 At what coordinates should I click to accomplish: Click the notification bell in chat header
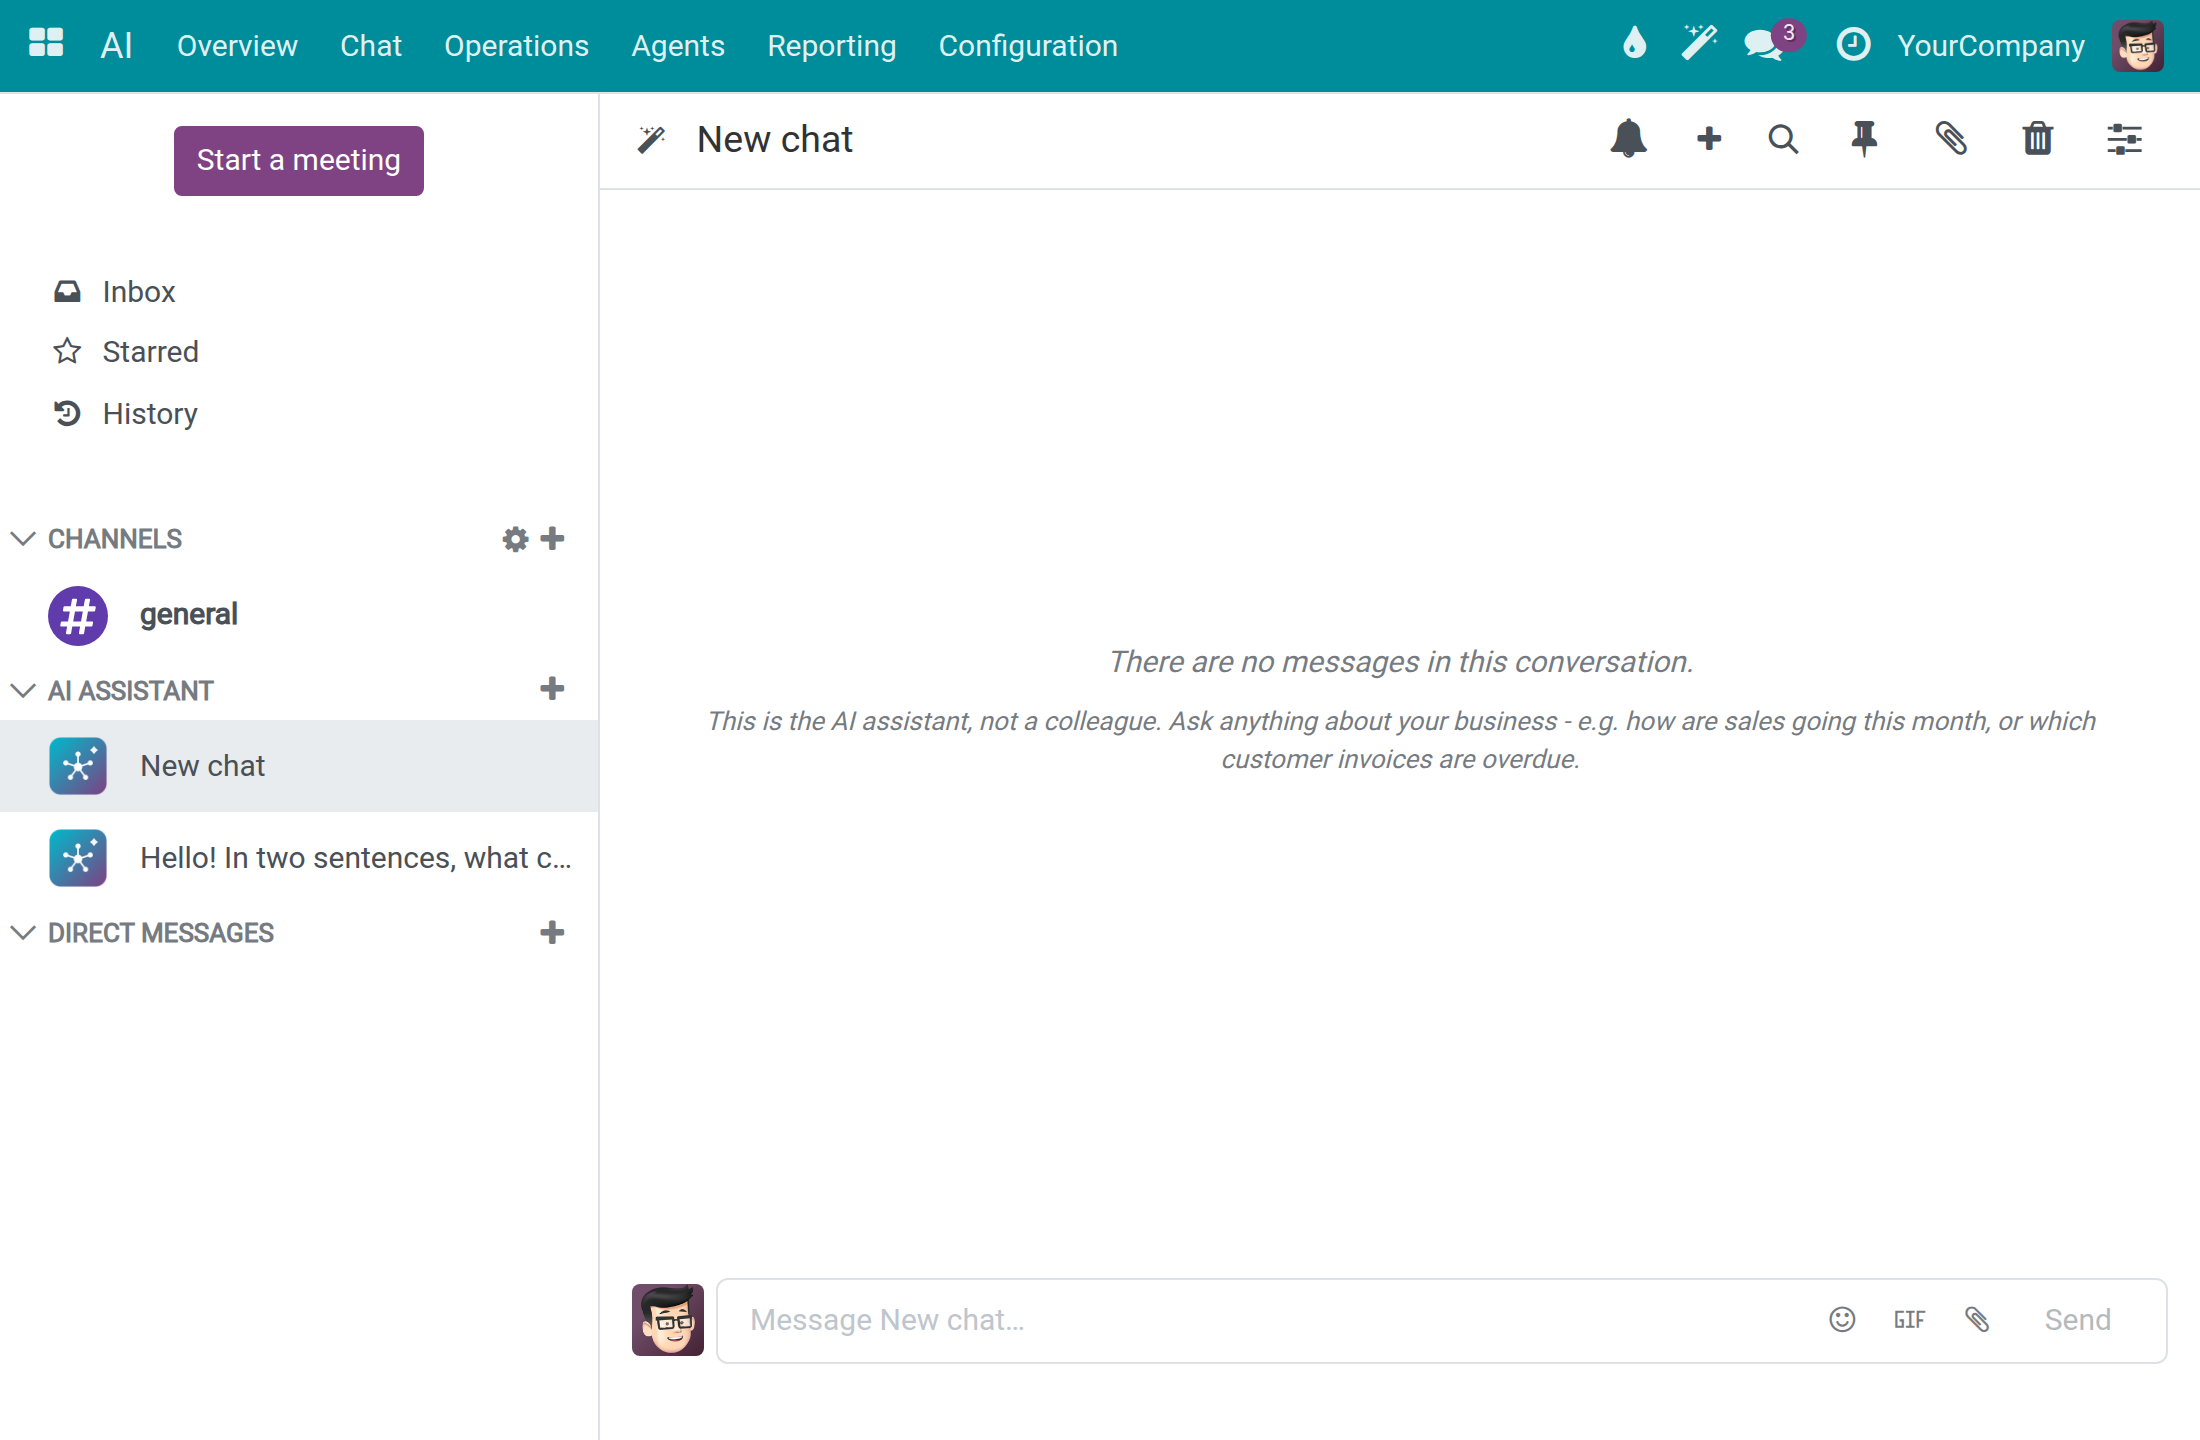1628,139
